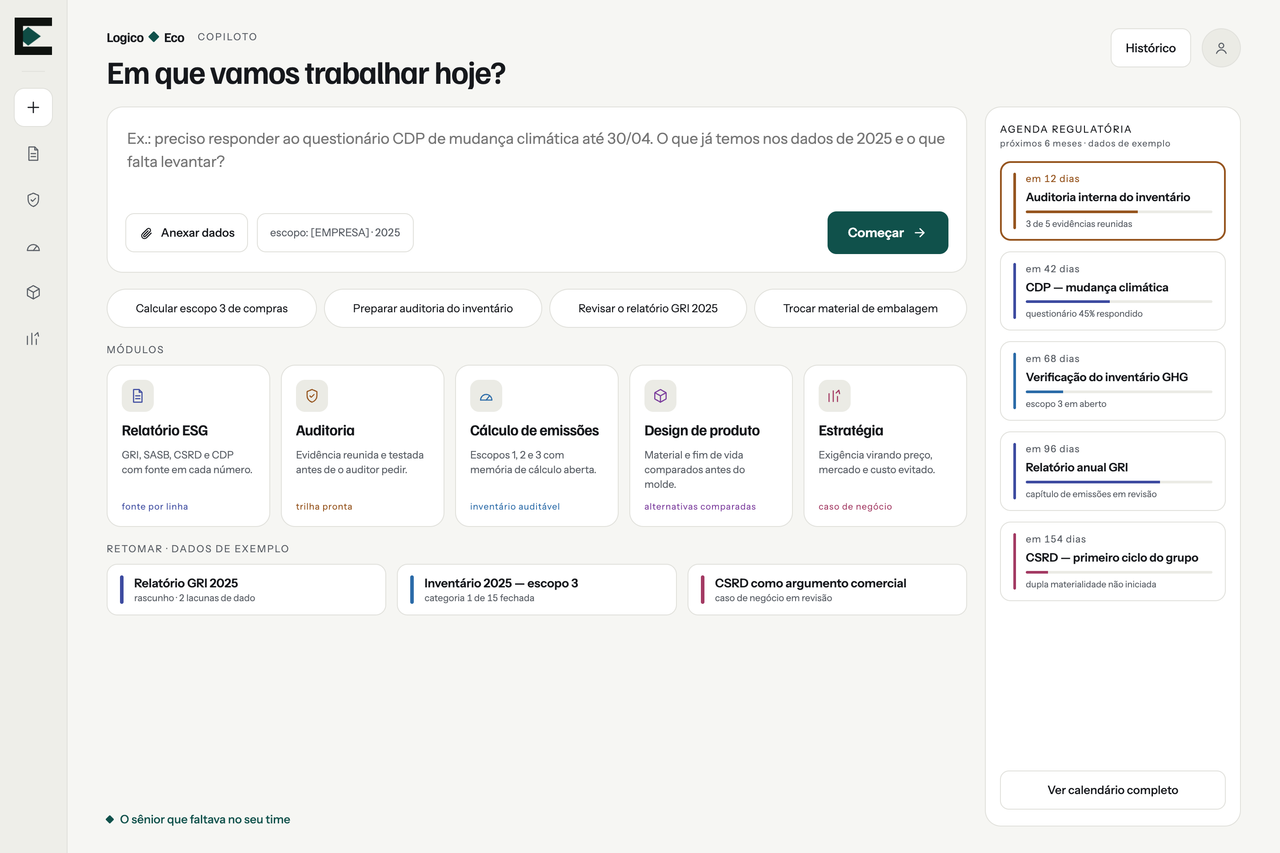Viewport: 1280px width, 853px height.
Task: Click the Auditoria module shield icon
Action: tap(312, 396)
